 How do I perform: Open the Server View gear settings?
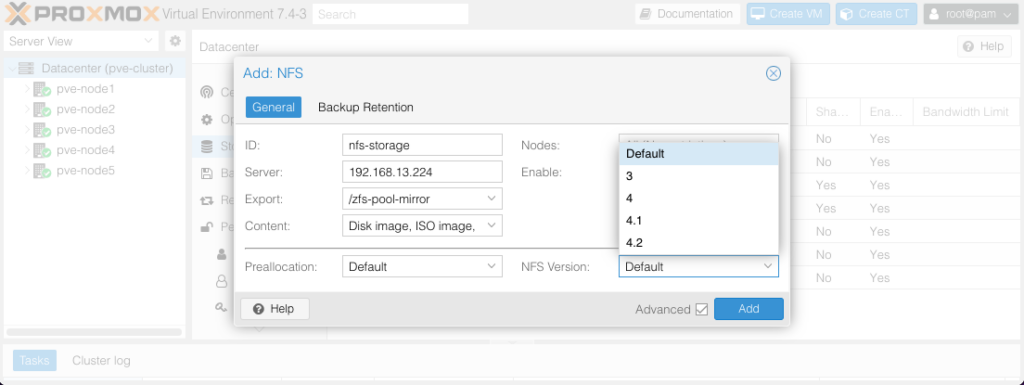tap(174, 41)
